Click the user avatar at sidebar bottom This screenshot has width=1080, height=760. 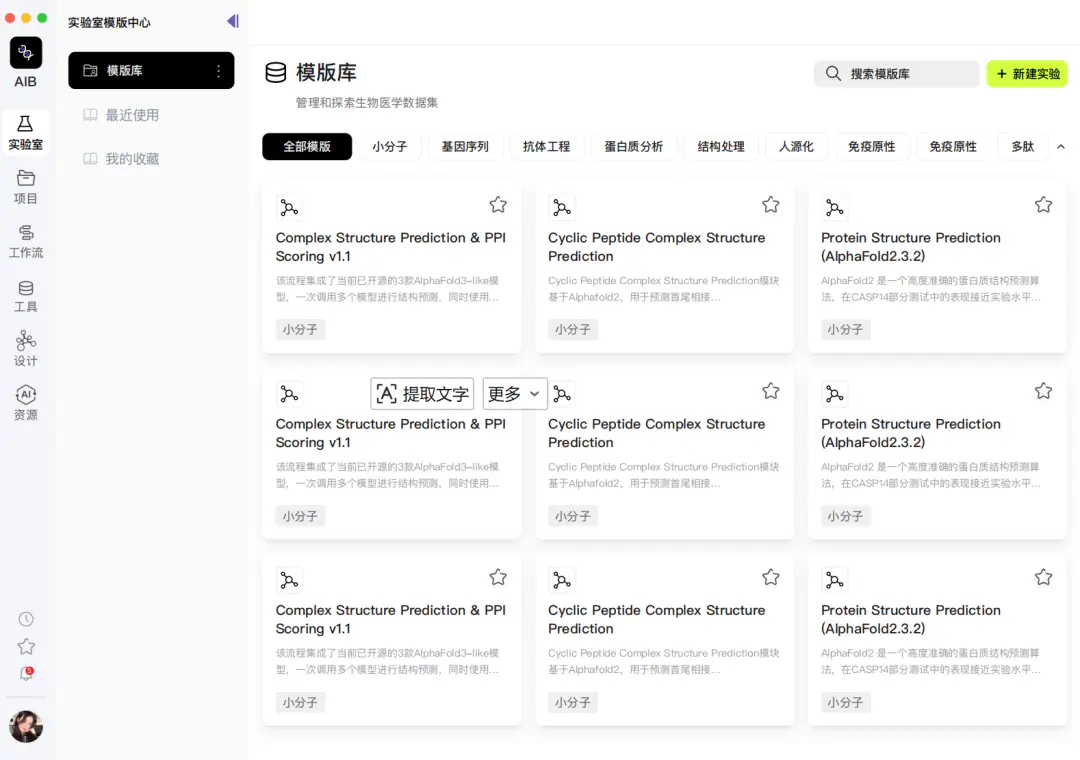(x=26, y=726)
